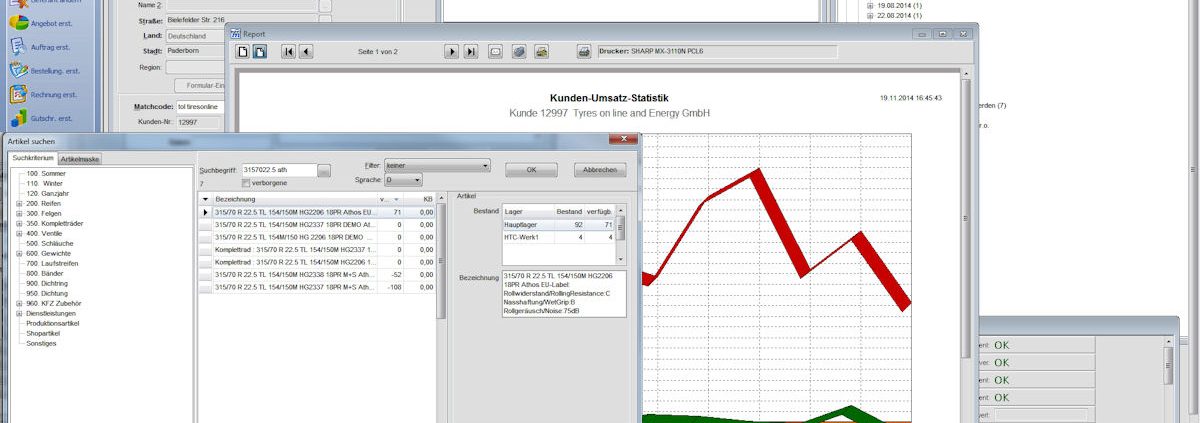Screen dimensions: 1200x423
Task: Expand the 'Dienstleistungen' tree node
Action: tap(20, 313)
